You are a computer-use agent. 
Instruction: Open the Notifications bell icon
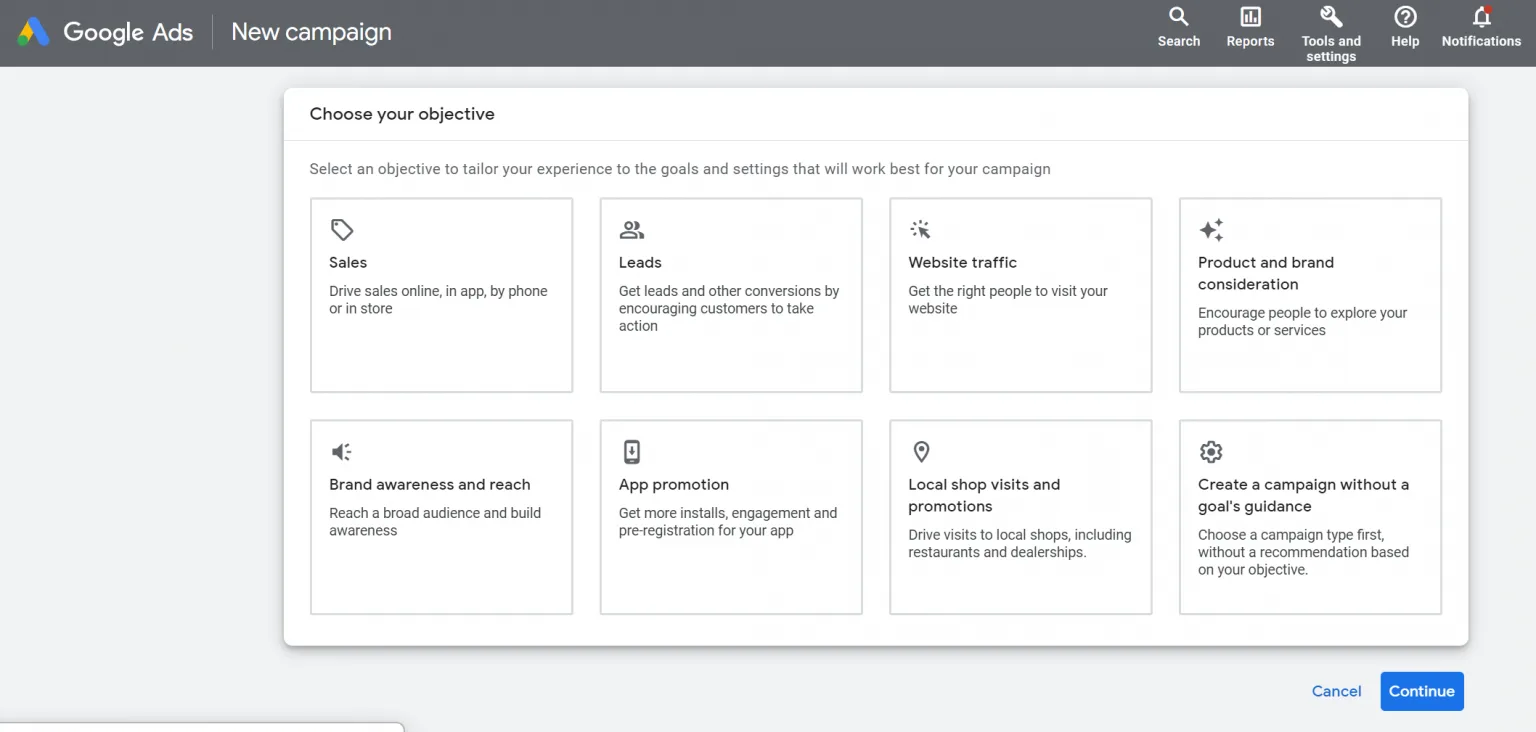tap(1481, 17)
